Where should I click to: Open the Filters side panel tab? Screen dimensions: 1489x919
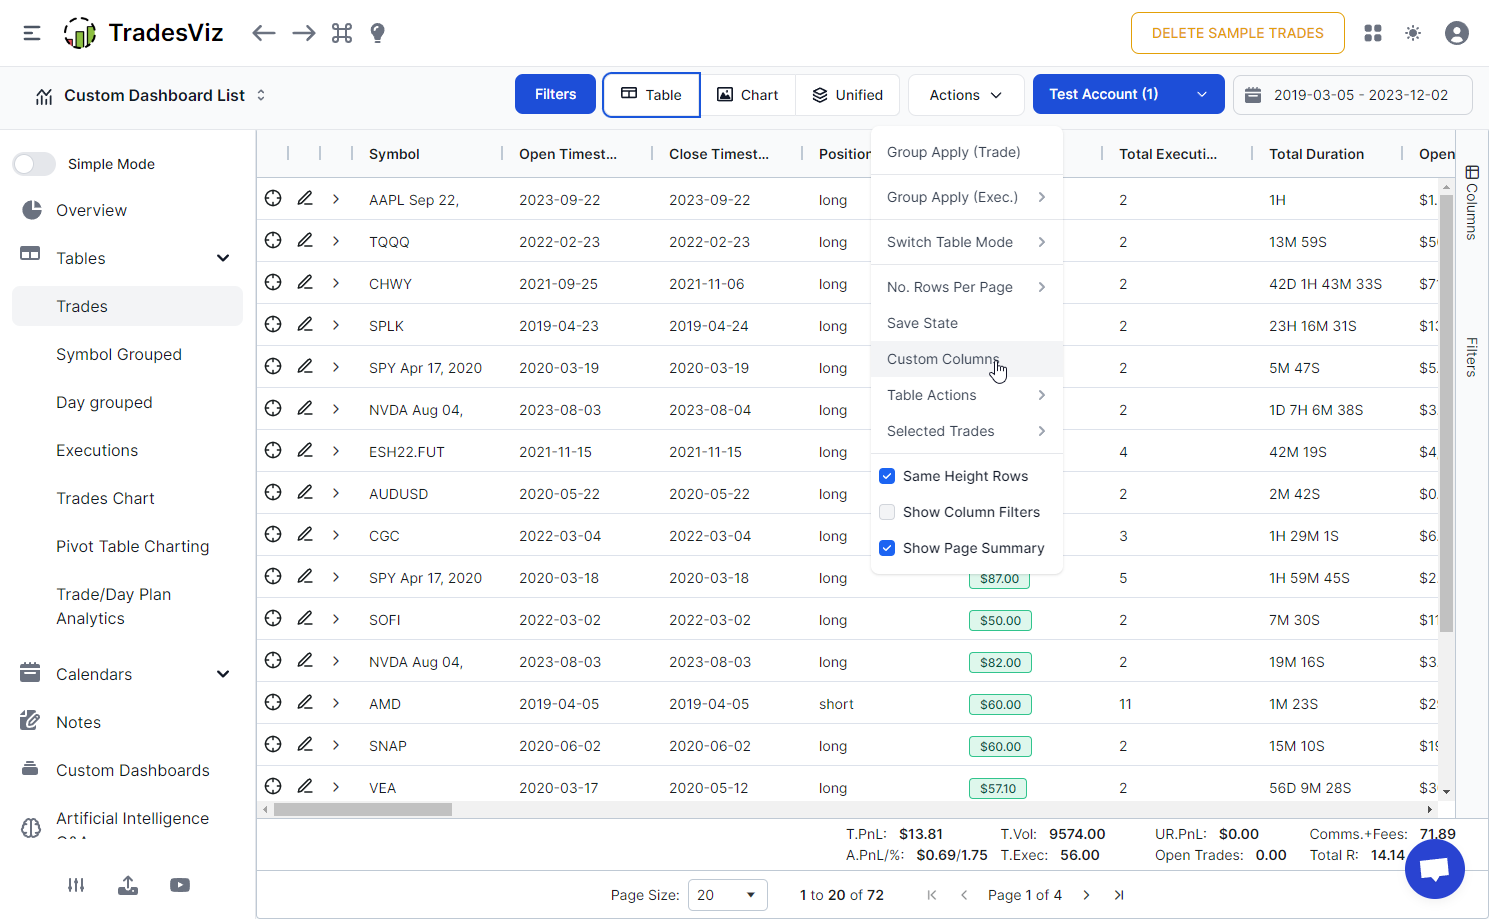click(x=1472, y=357)
